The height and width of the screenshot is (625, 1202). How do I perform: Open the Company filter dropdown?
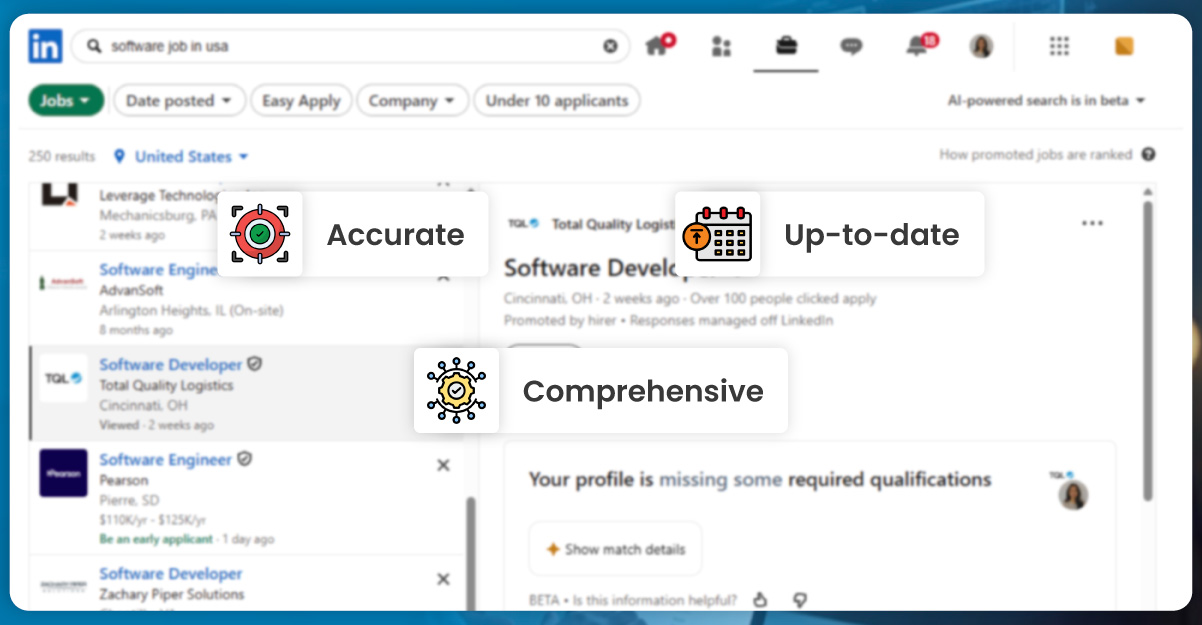click(x=412, y=101)
